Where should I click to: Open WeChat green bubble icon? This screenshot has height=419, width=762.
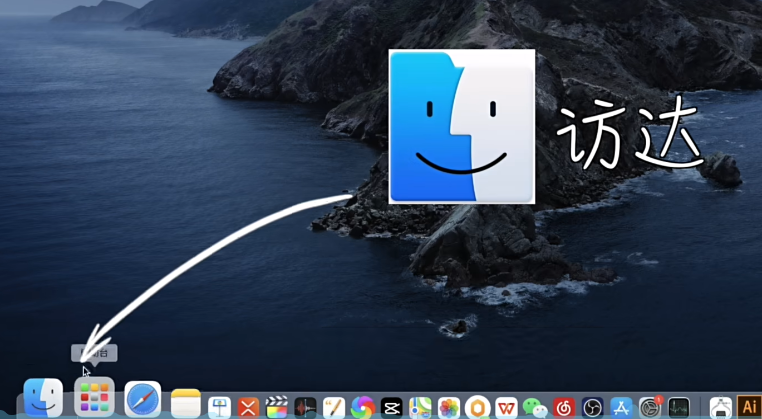(535, 407)
